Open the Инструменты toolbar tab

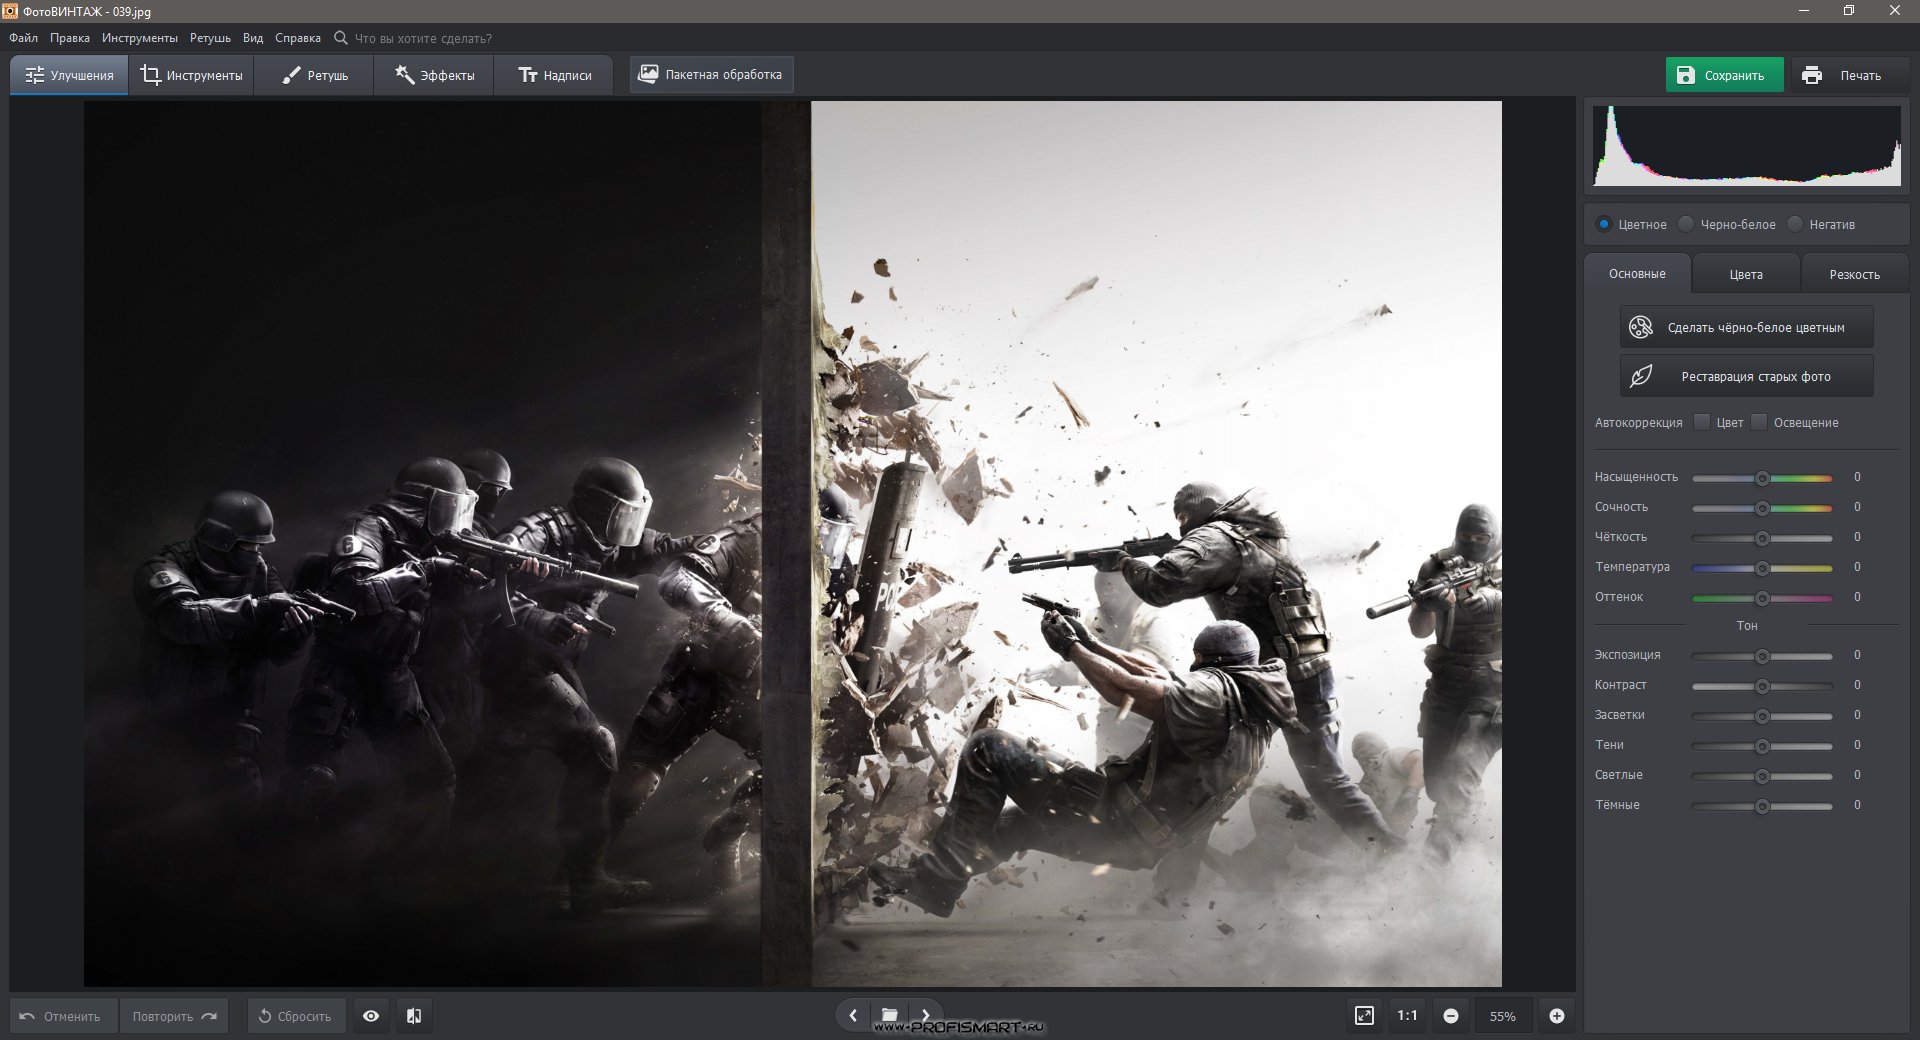click(191, 75)
